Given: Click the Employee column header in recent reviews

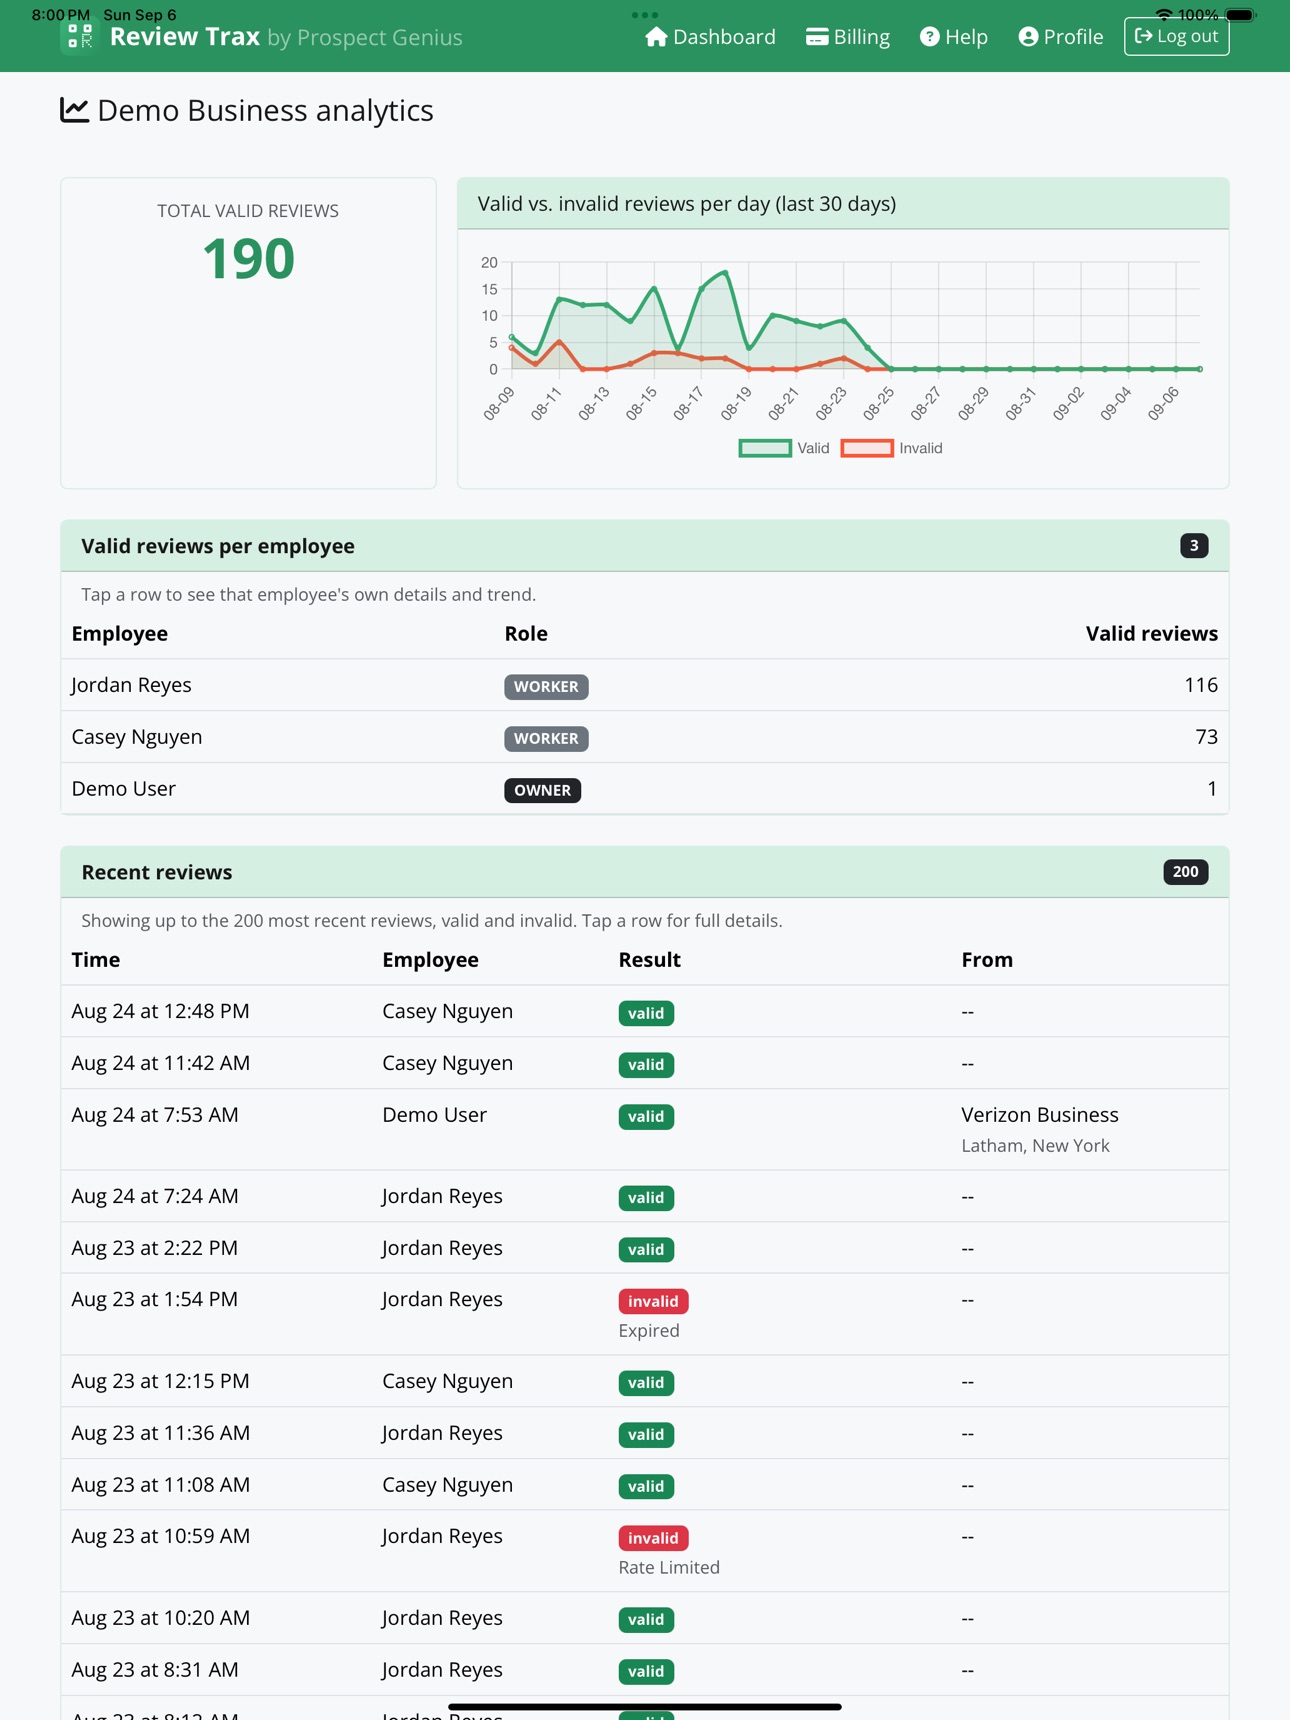Looking at the screenshot, I should (x=430, y=960).
